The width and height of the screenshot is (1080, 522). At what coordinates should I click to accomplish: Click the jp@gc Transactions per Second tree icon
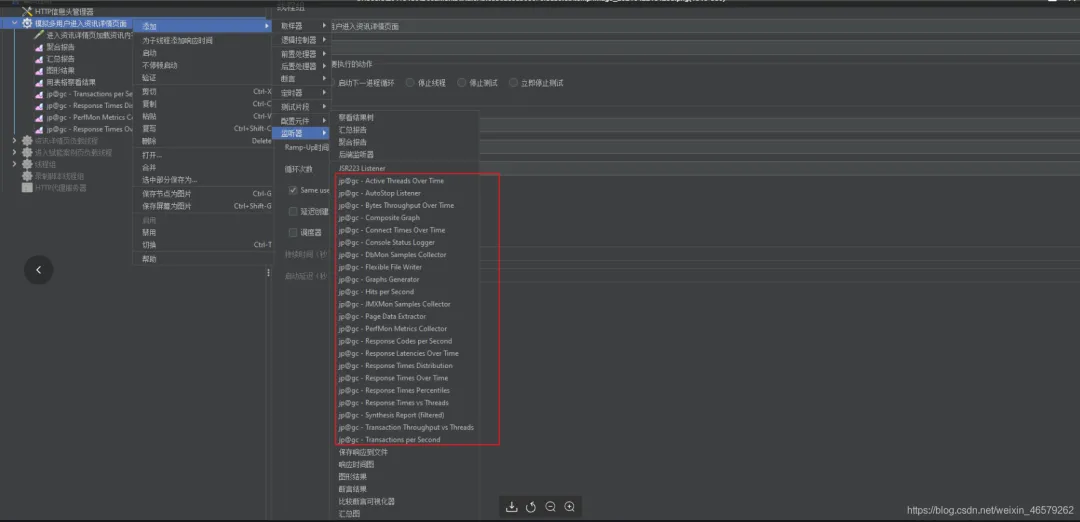(39, 94)
